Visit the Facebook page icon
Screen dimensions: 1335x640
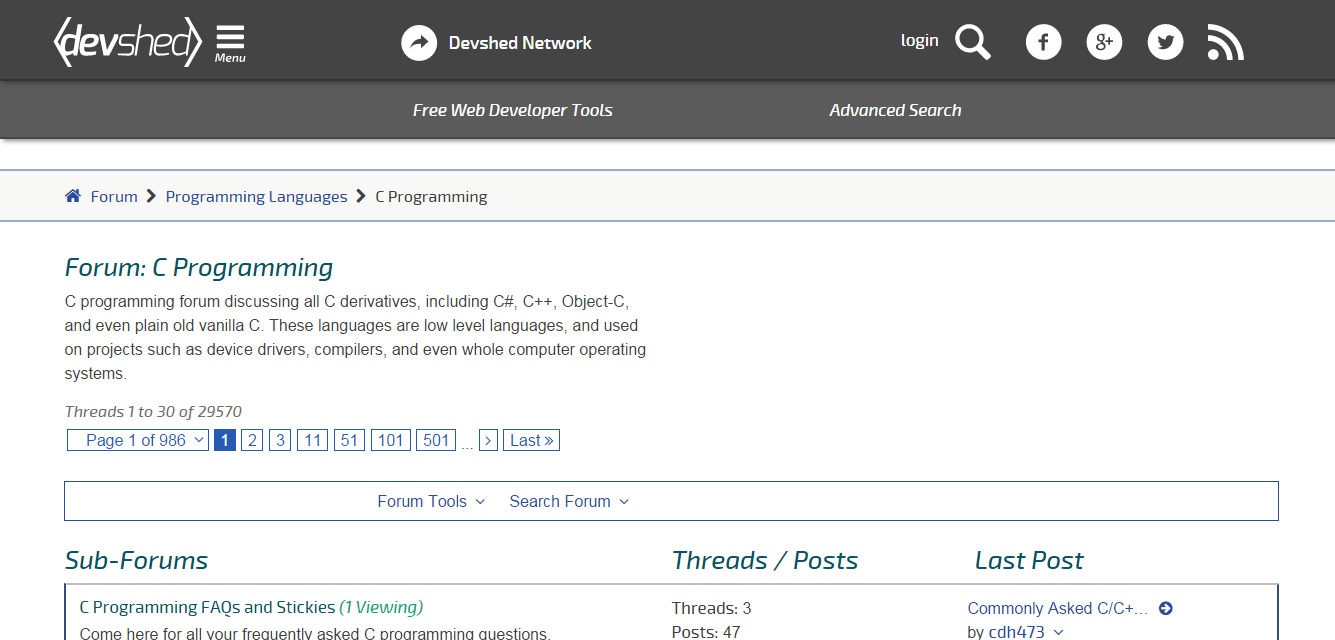pos(1043,42)
